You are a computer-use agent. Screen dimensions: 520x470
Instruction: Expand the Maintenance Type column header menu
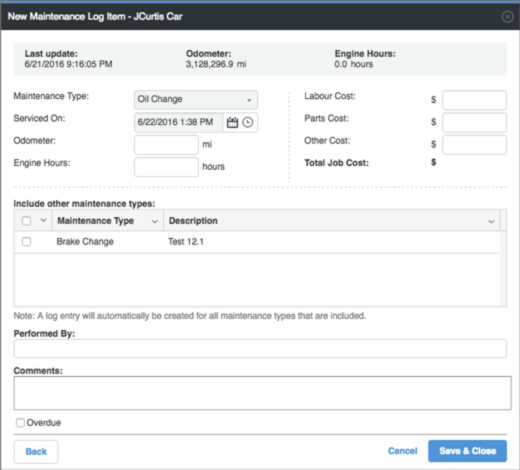point(155,221)
